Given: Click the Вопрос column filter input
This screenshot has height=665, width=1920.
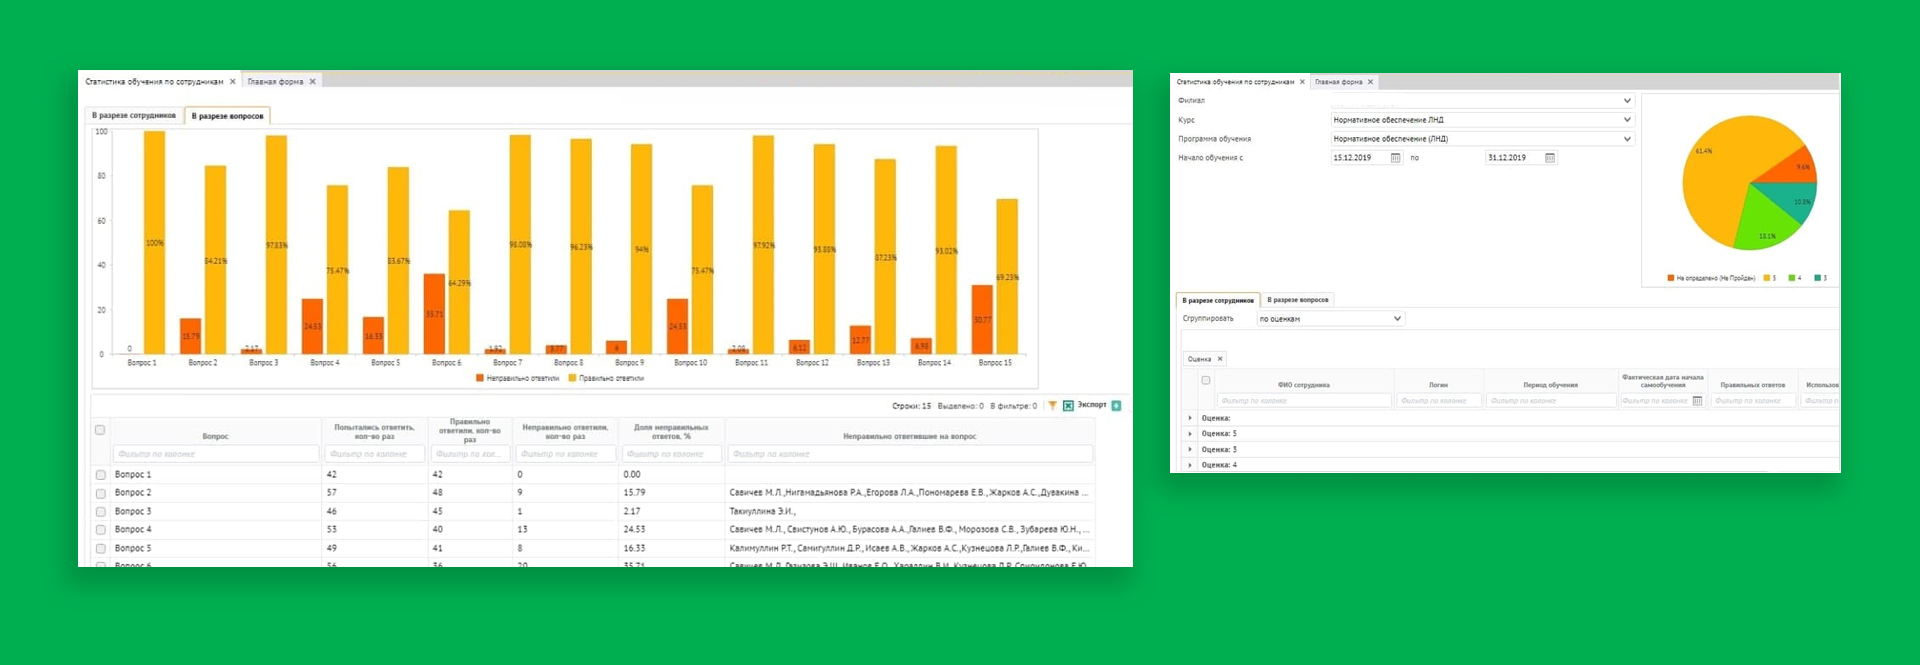Looking at the screenshot, I should pyautogui.click(x=215, y=454).
